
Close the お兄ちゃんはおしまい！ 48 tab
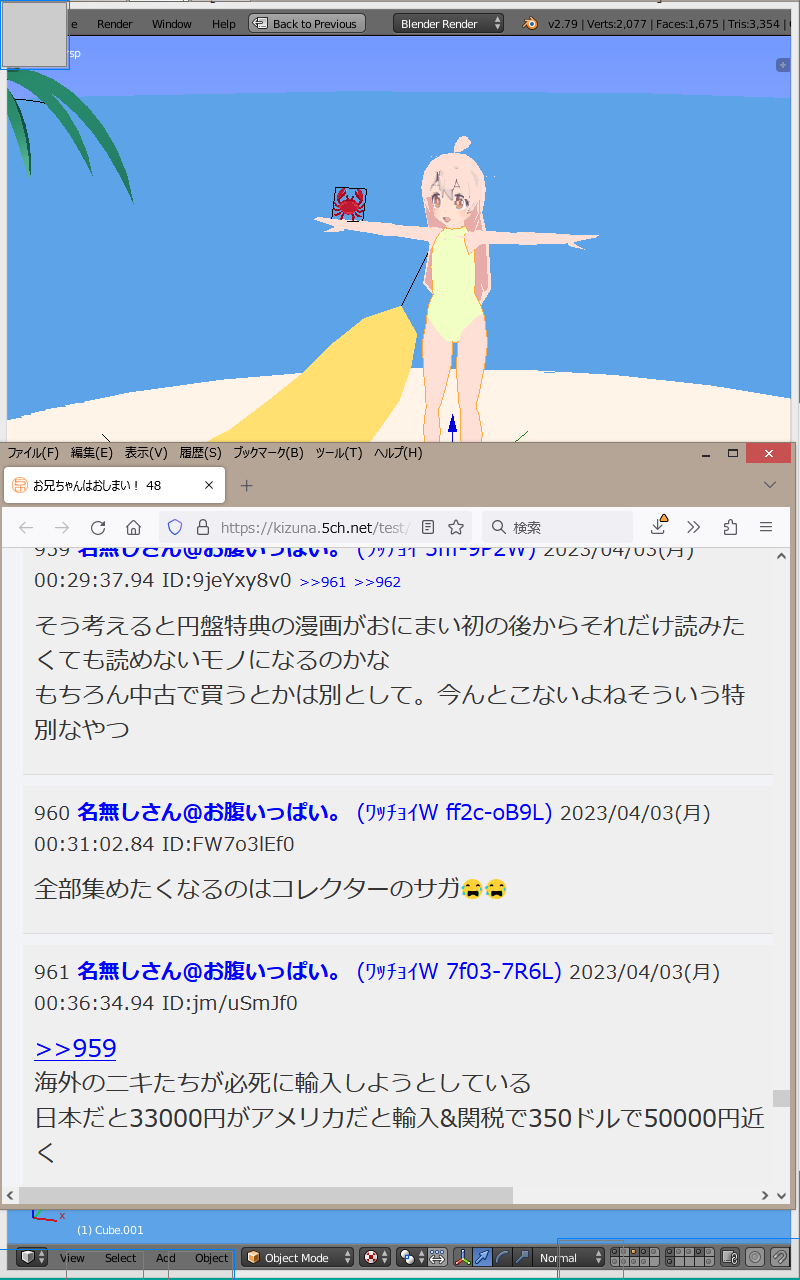click(x=209, y=485)
